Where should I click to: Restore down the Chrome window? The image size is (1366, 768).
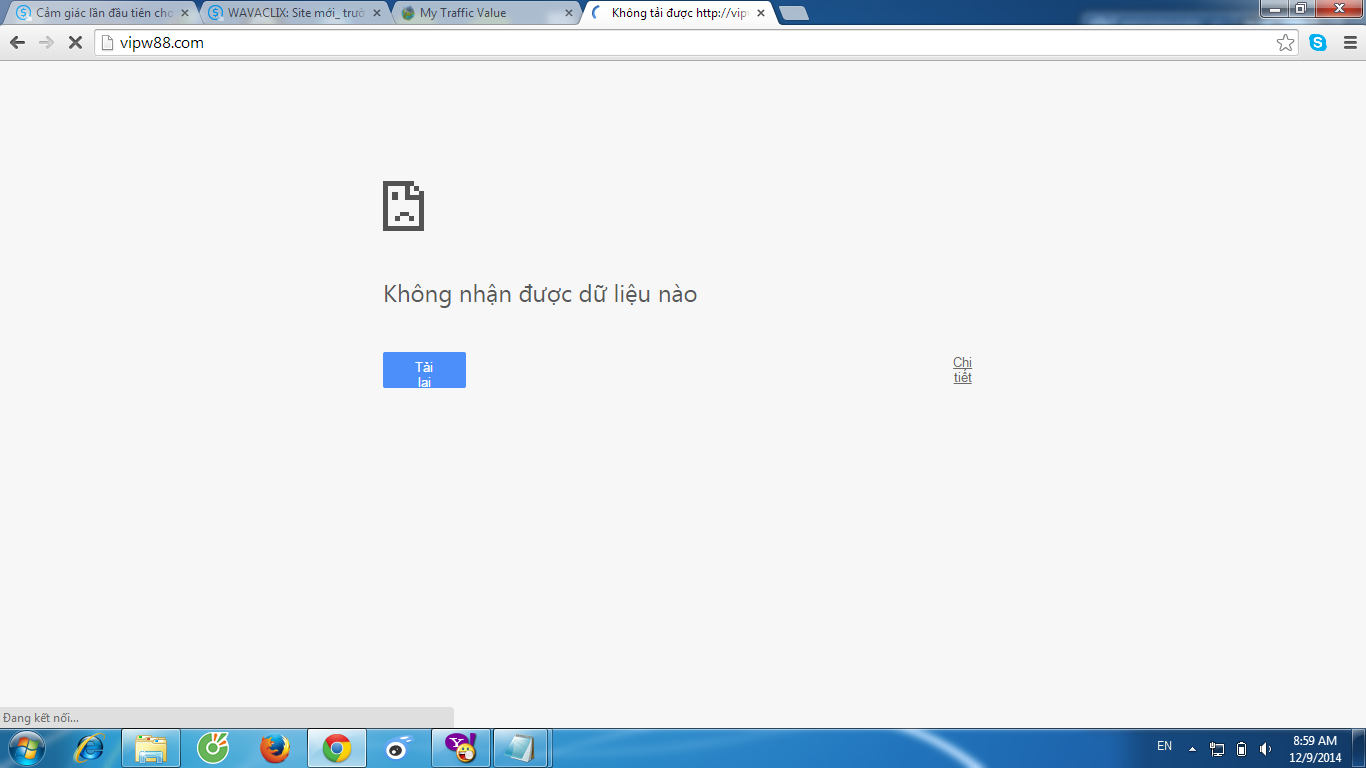click(x=1301, y=8)
